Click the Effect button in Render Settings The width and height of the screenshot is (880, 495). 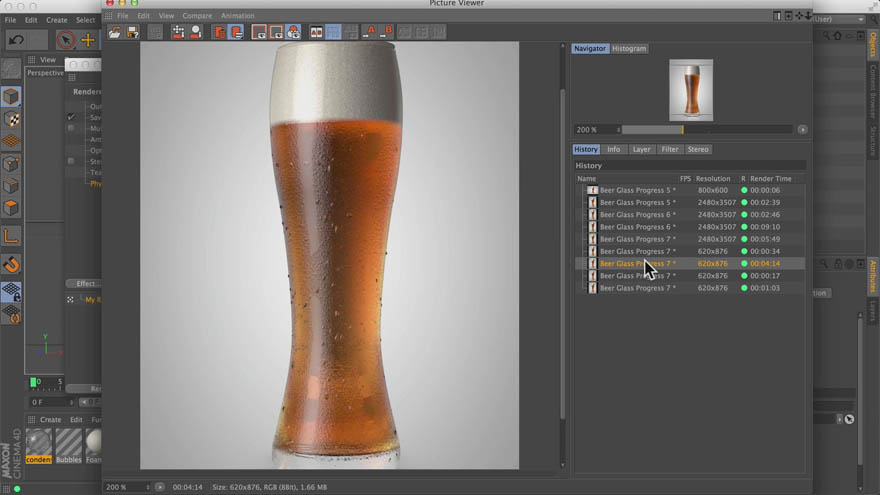(83, 283)
